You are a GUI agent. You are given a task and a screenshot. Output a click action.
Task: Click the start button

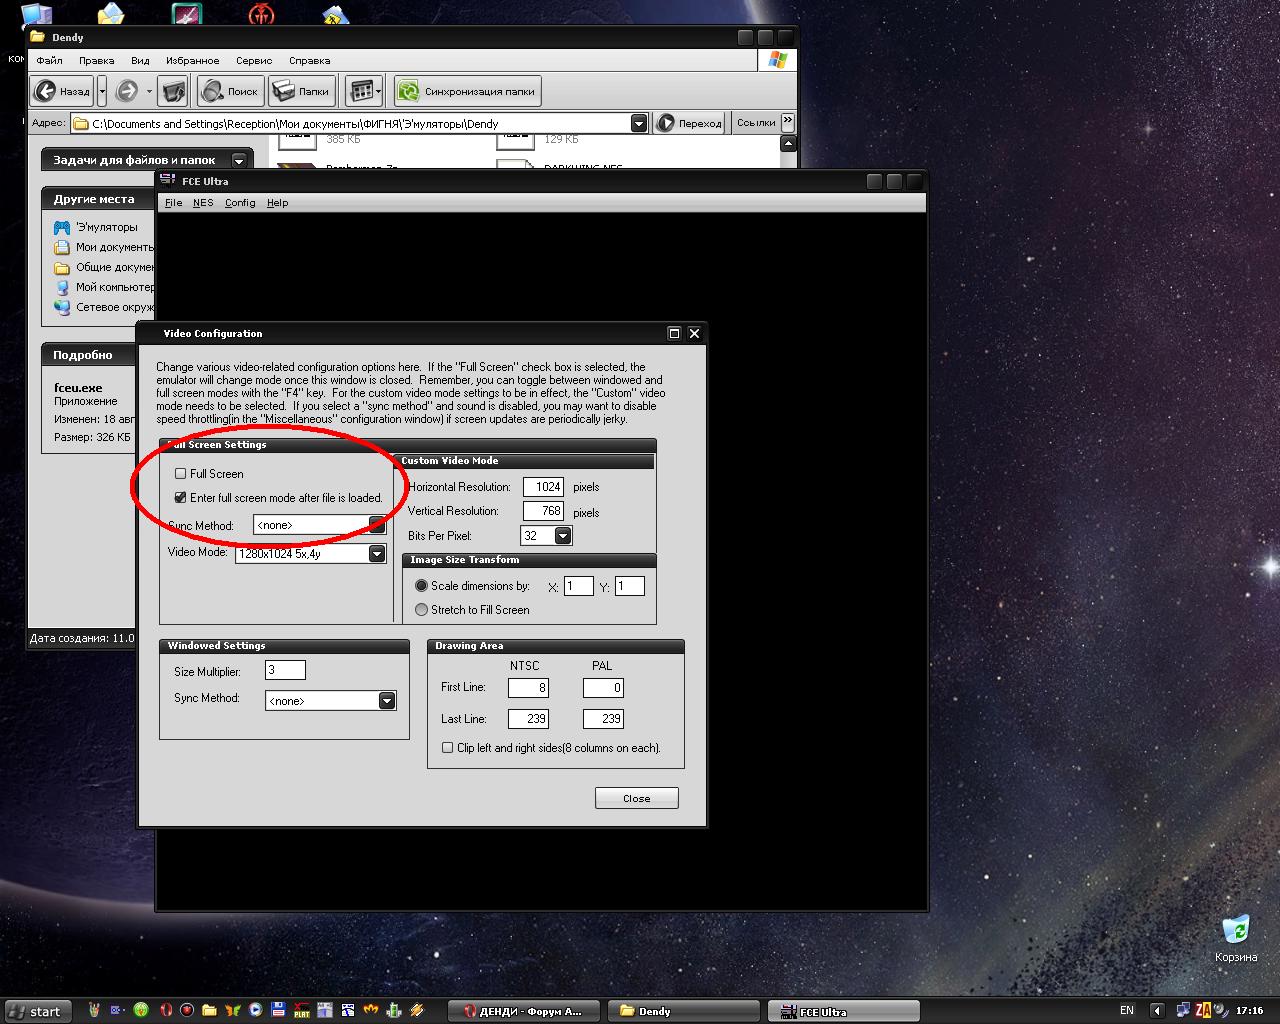click(37, 1011)
